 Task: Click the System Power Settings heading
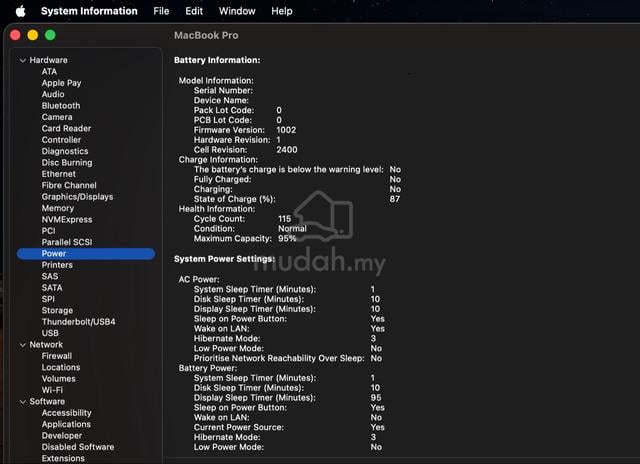tap(224, 259)
